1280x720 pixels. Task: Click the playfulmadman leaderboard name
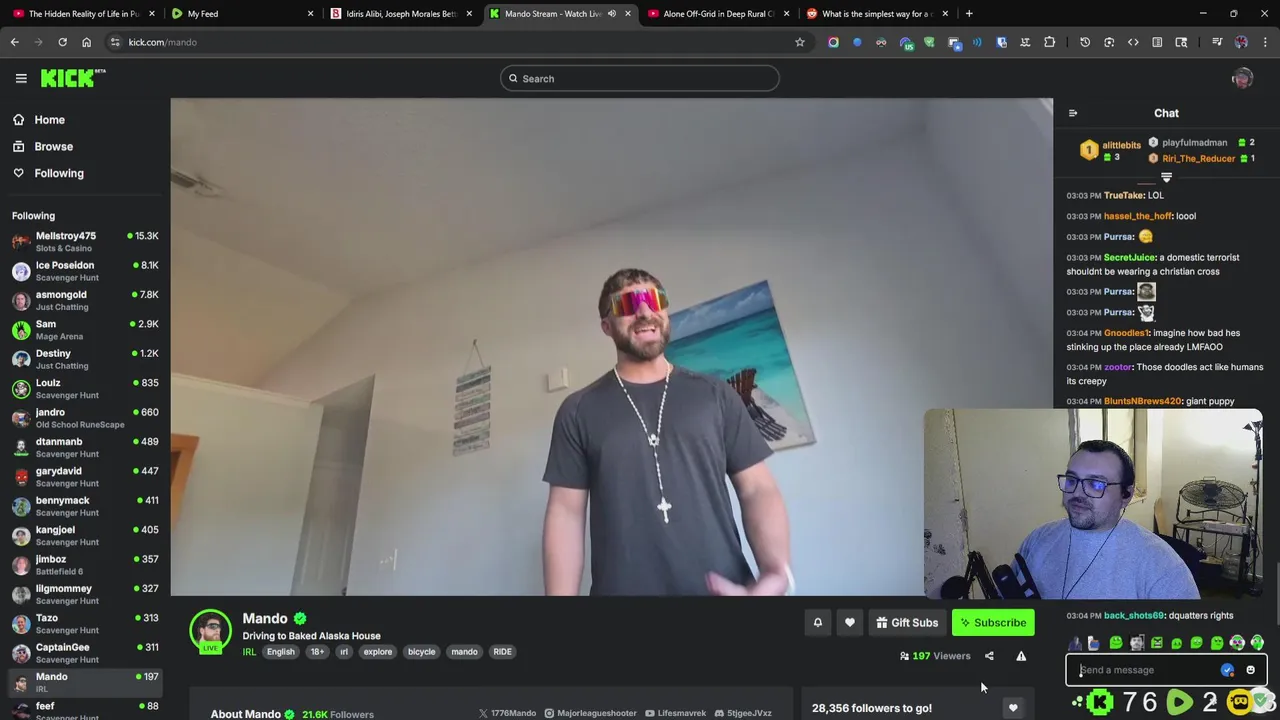pos(1194,143)
